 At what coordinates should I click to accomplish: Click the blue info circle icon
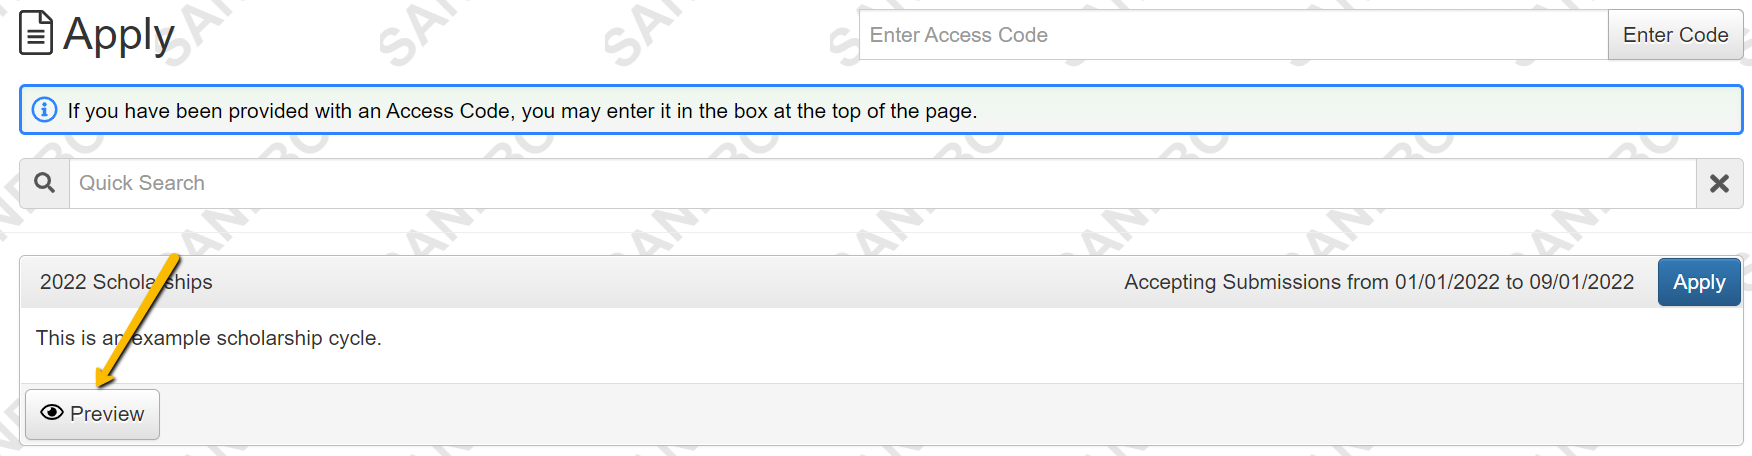[44, 110]
